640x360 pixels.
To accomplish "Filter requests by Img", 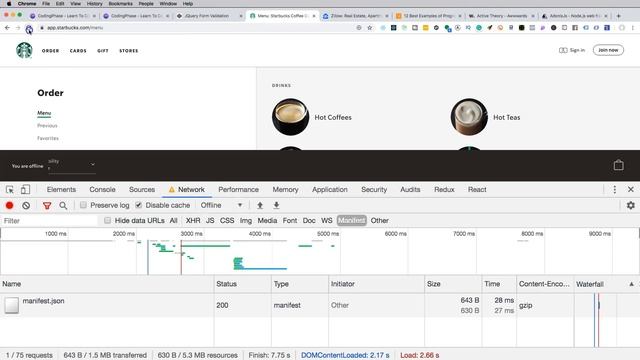I will pos(246,220).
